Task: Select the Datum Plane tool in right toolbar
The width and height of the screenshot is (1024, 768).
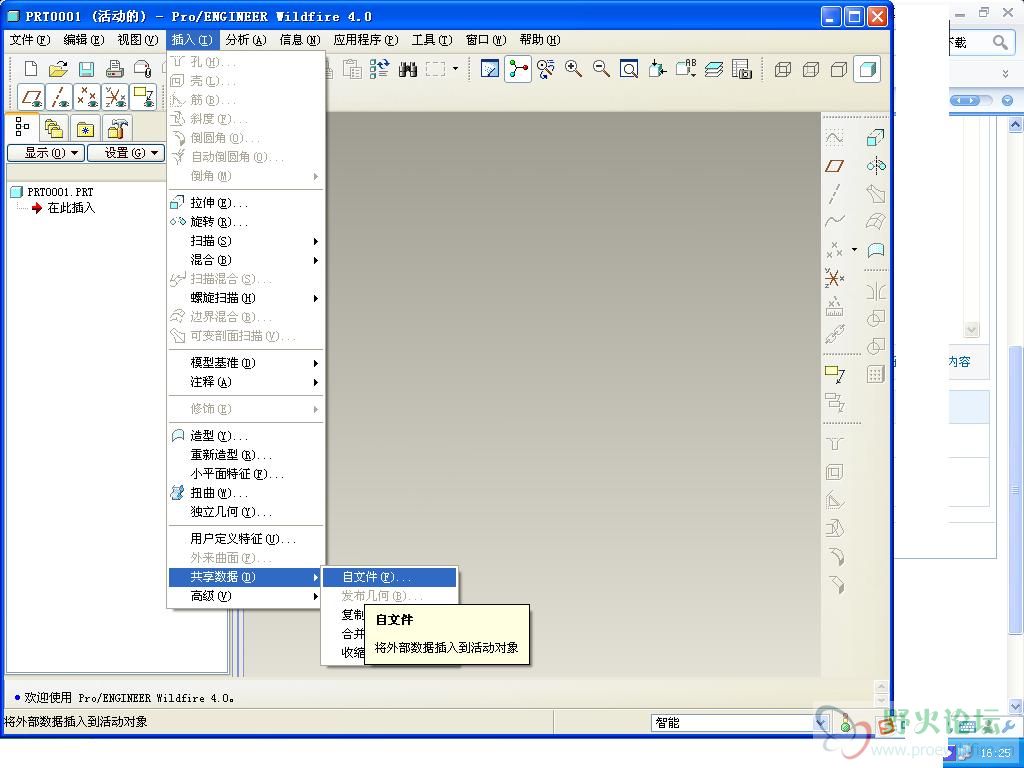Action: (835, 166)
